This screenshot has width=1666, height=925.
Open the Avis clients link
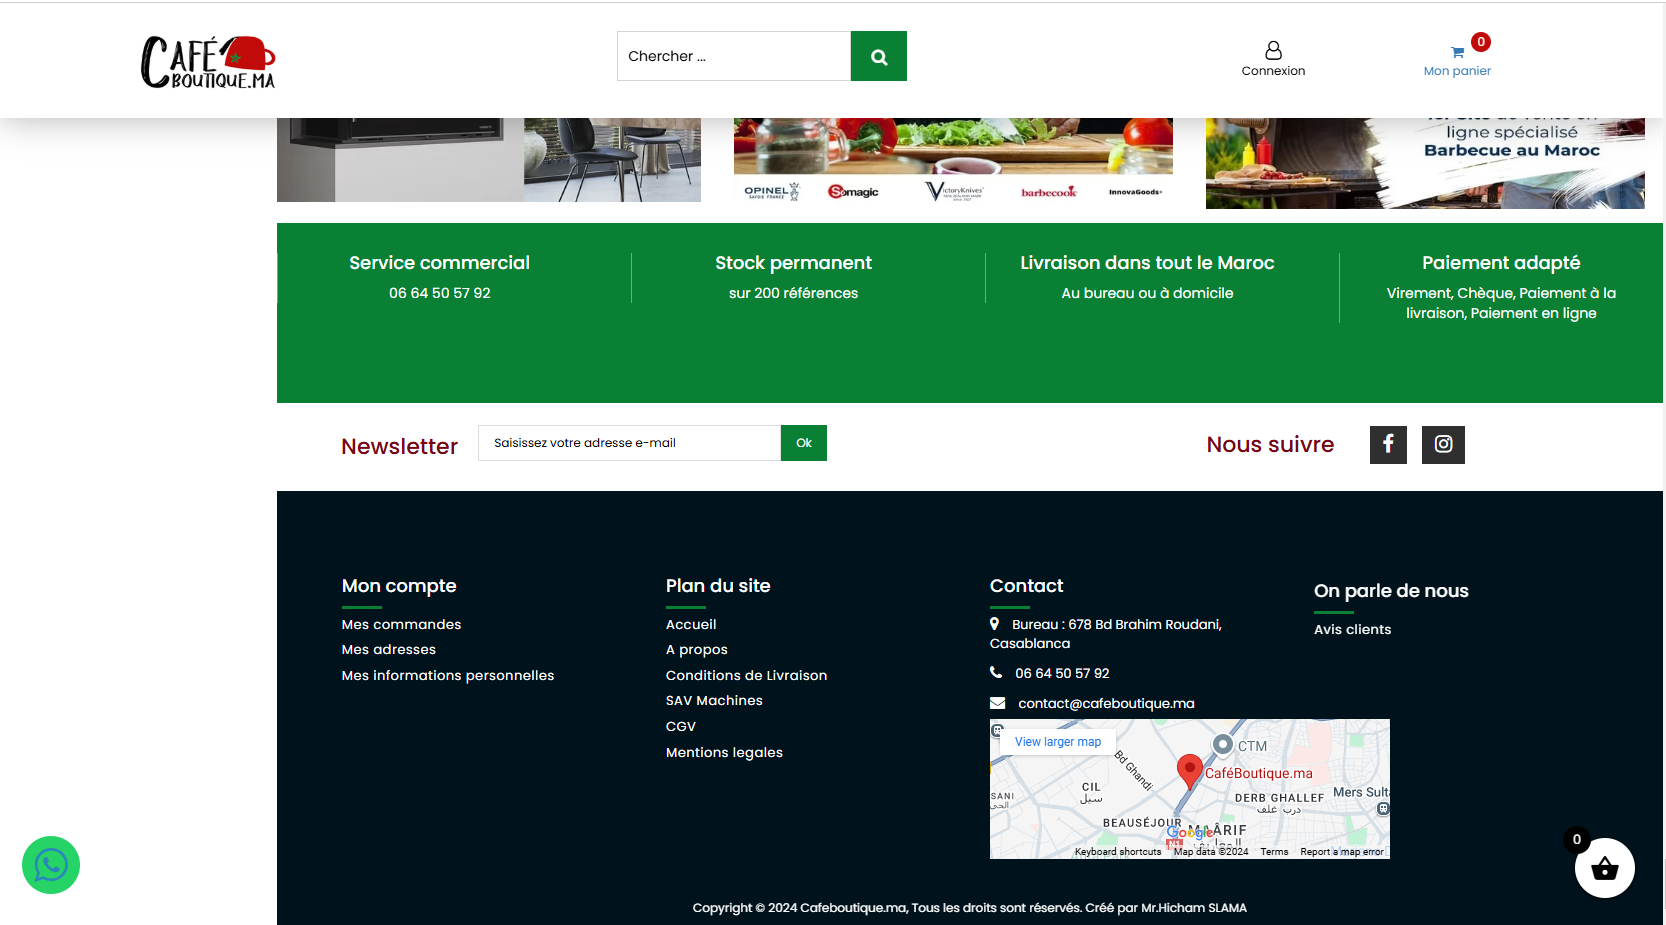coord(1352,629)
